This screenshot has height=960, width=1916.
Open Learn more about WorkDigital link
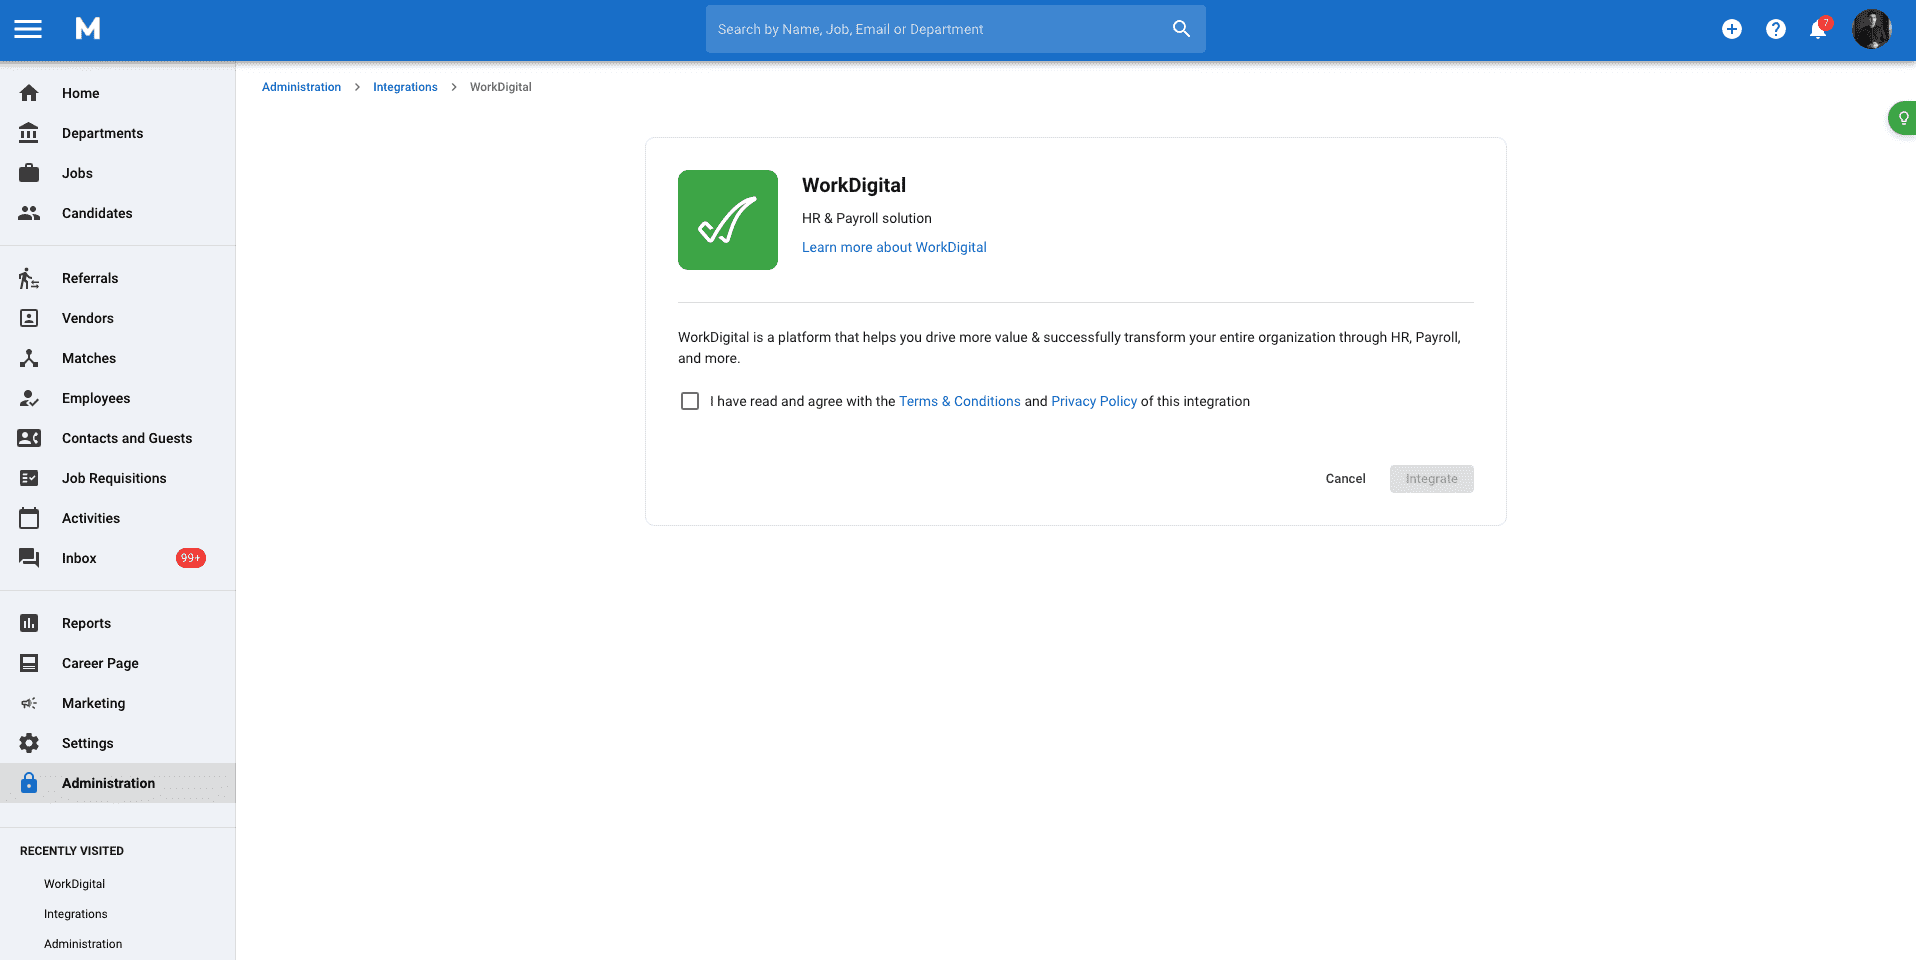click(894, 247)
